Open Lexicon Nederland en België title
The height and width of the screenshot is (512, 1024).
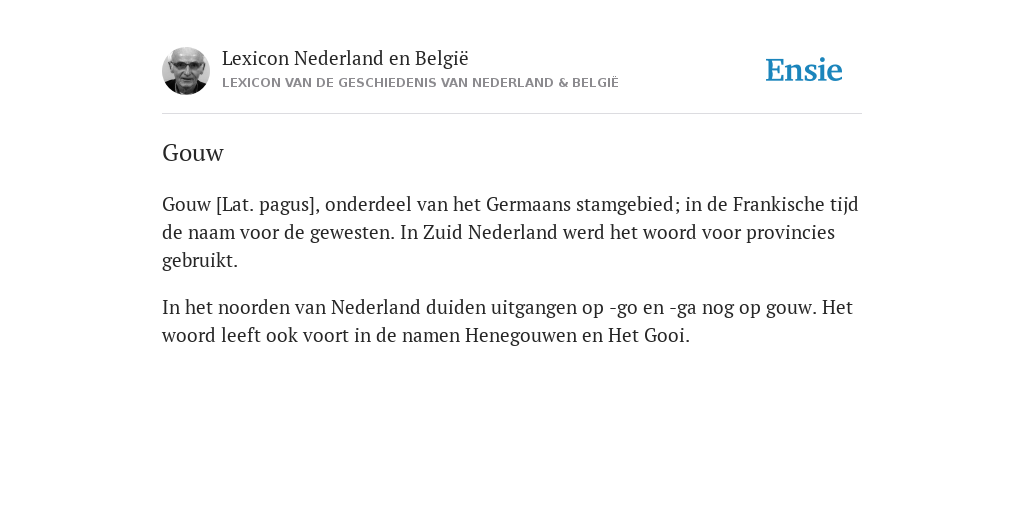[x=345, y=58]
